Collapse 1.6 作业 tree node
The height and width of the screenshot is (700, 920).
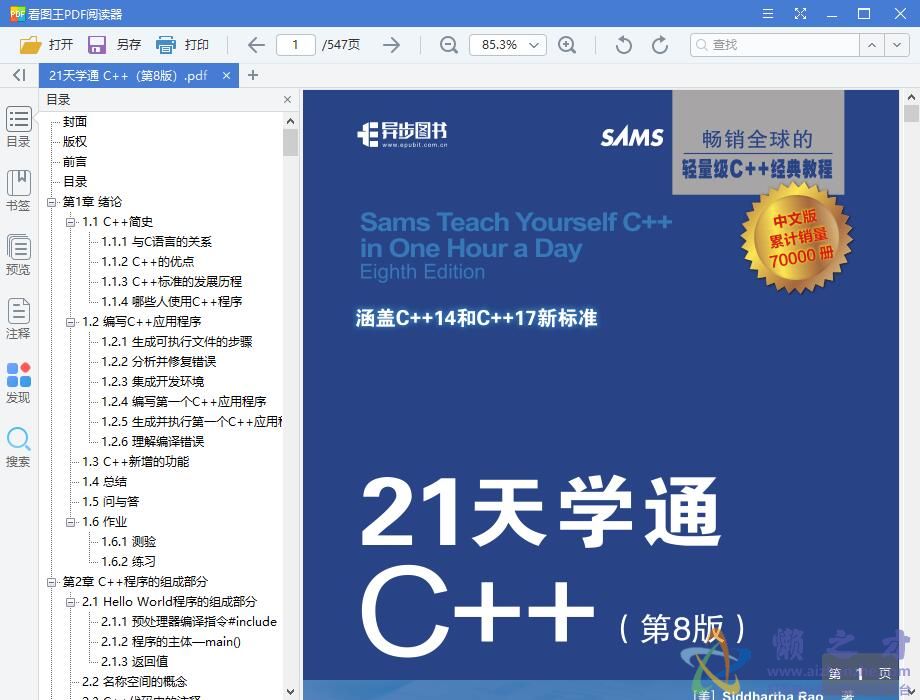[x=70, y=522]
